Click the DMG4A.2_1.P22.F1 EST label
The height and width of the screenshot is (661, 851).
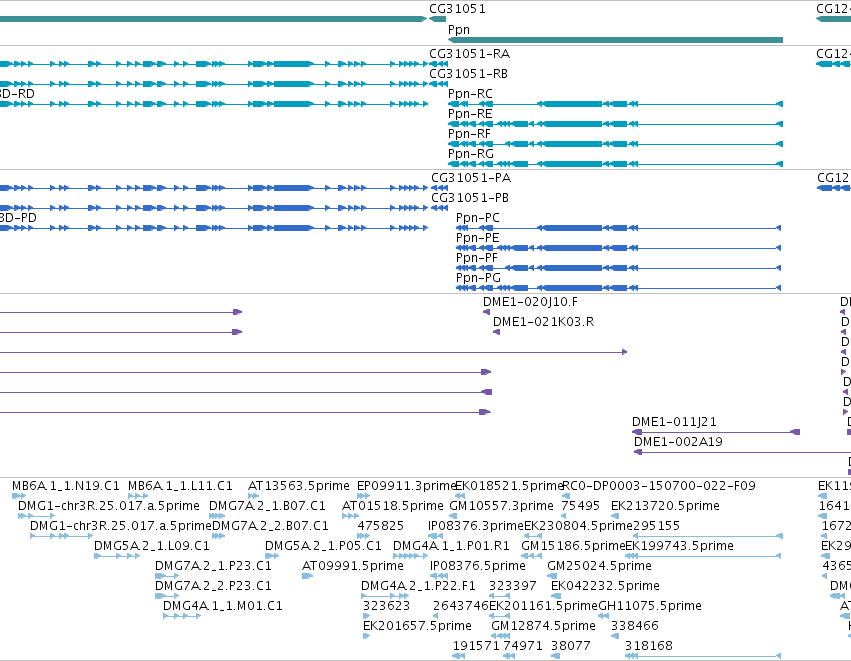(x=418, y=586)
